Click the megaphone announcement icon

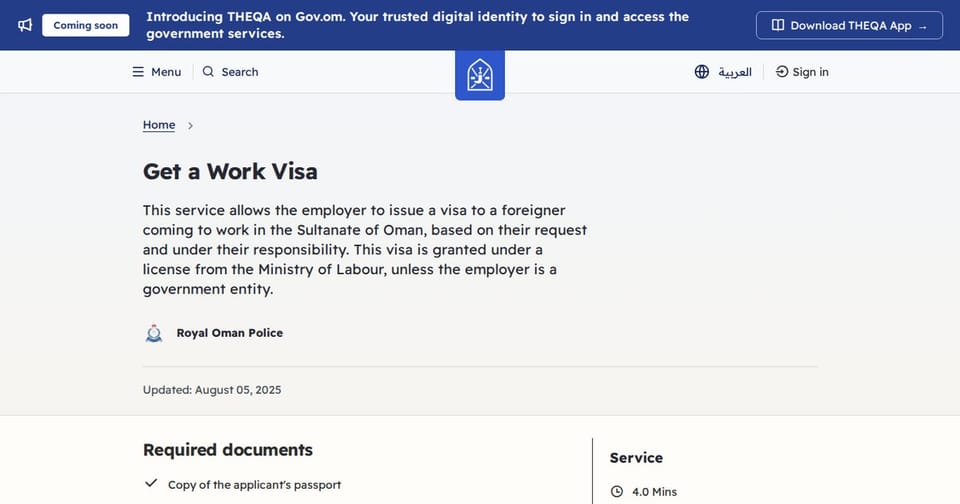(24, 25)
